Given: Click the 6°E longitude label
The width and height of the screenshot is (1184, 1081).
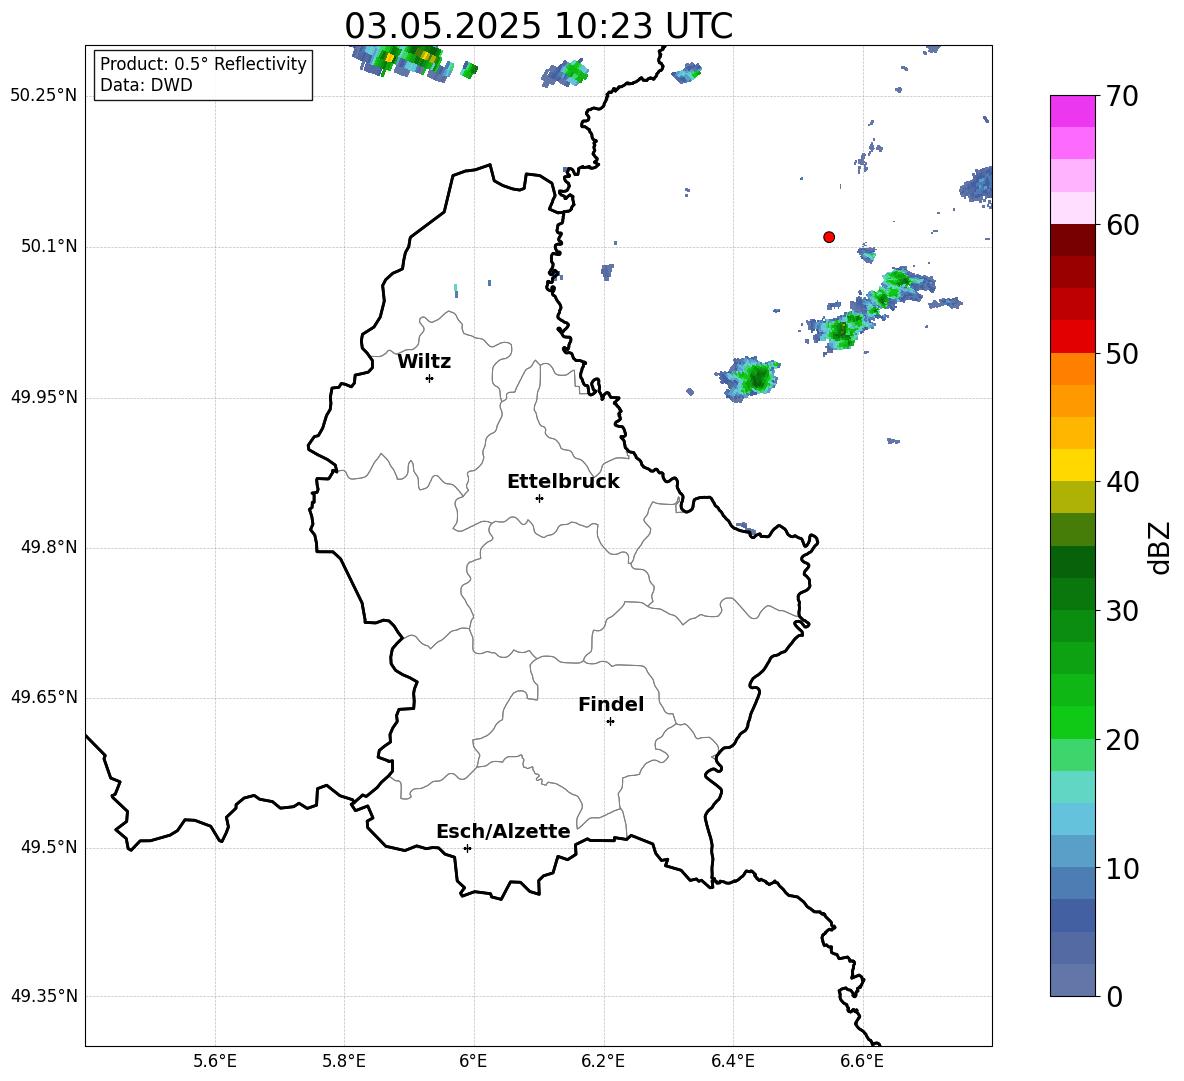Looking at the screenshot, I should (473, 1061).
